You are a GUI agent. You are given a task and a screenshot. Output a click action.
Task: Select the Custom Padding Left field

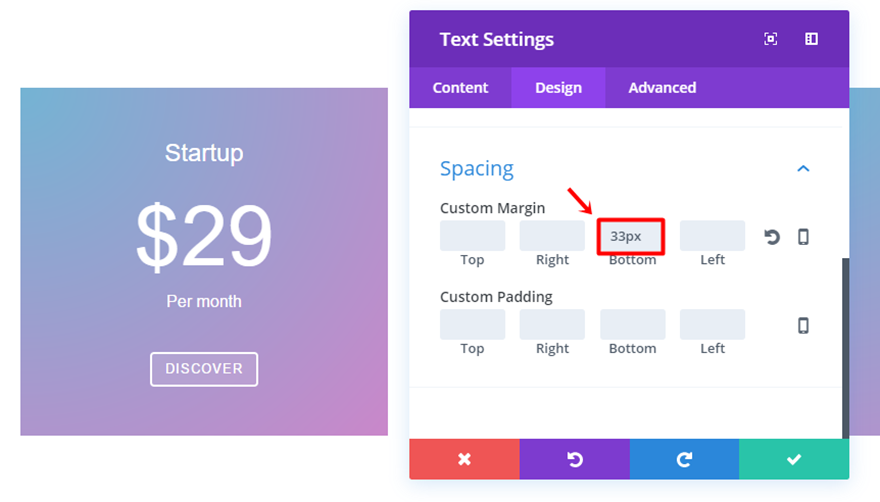(x=712, y=324)
